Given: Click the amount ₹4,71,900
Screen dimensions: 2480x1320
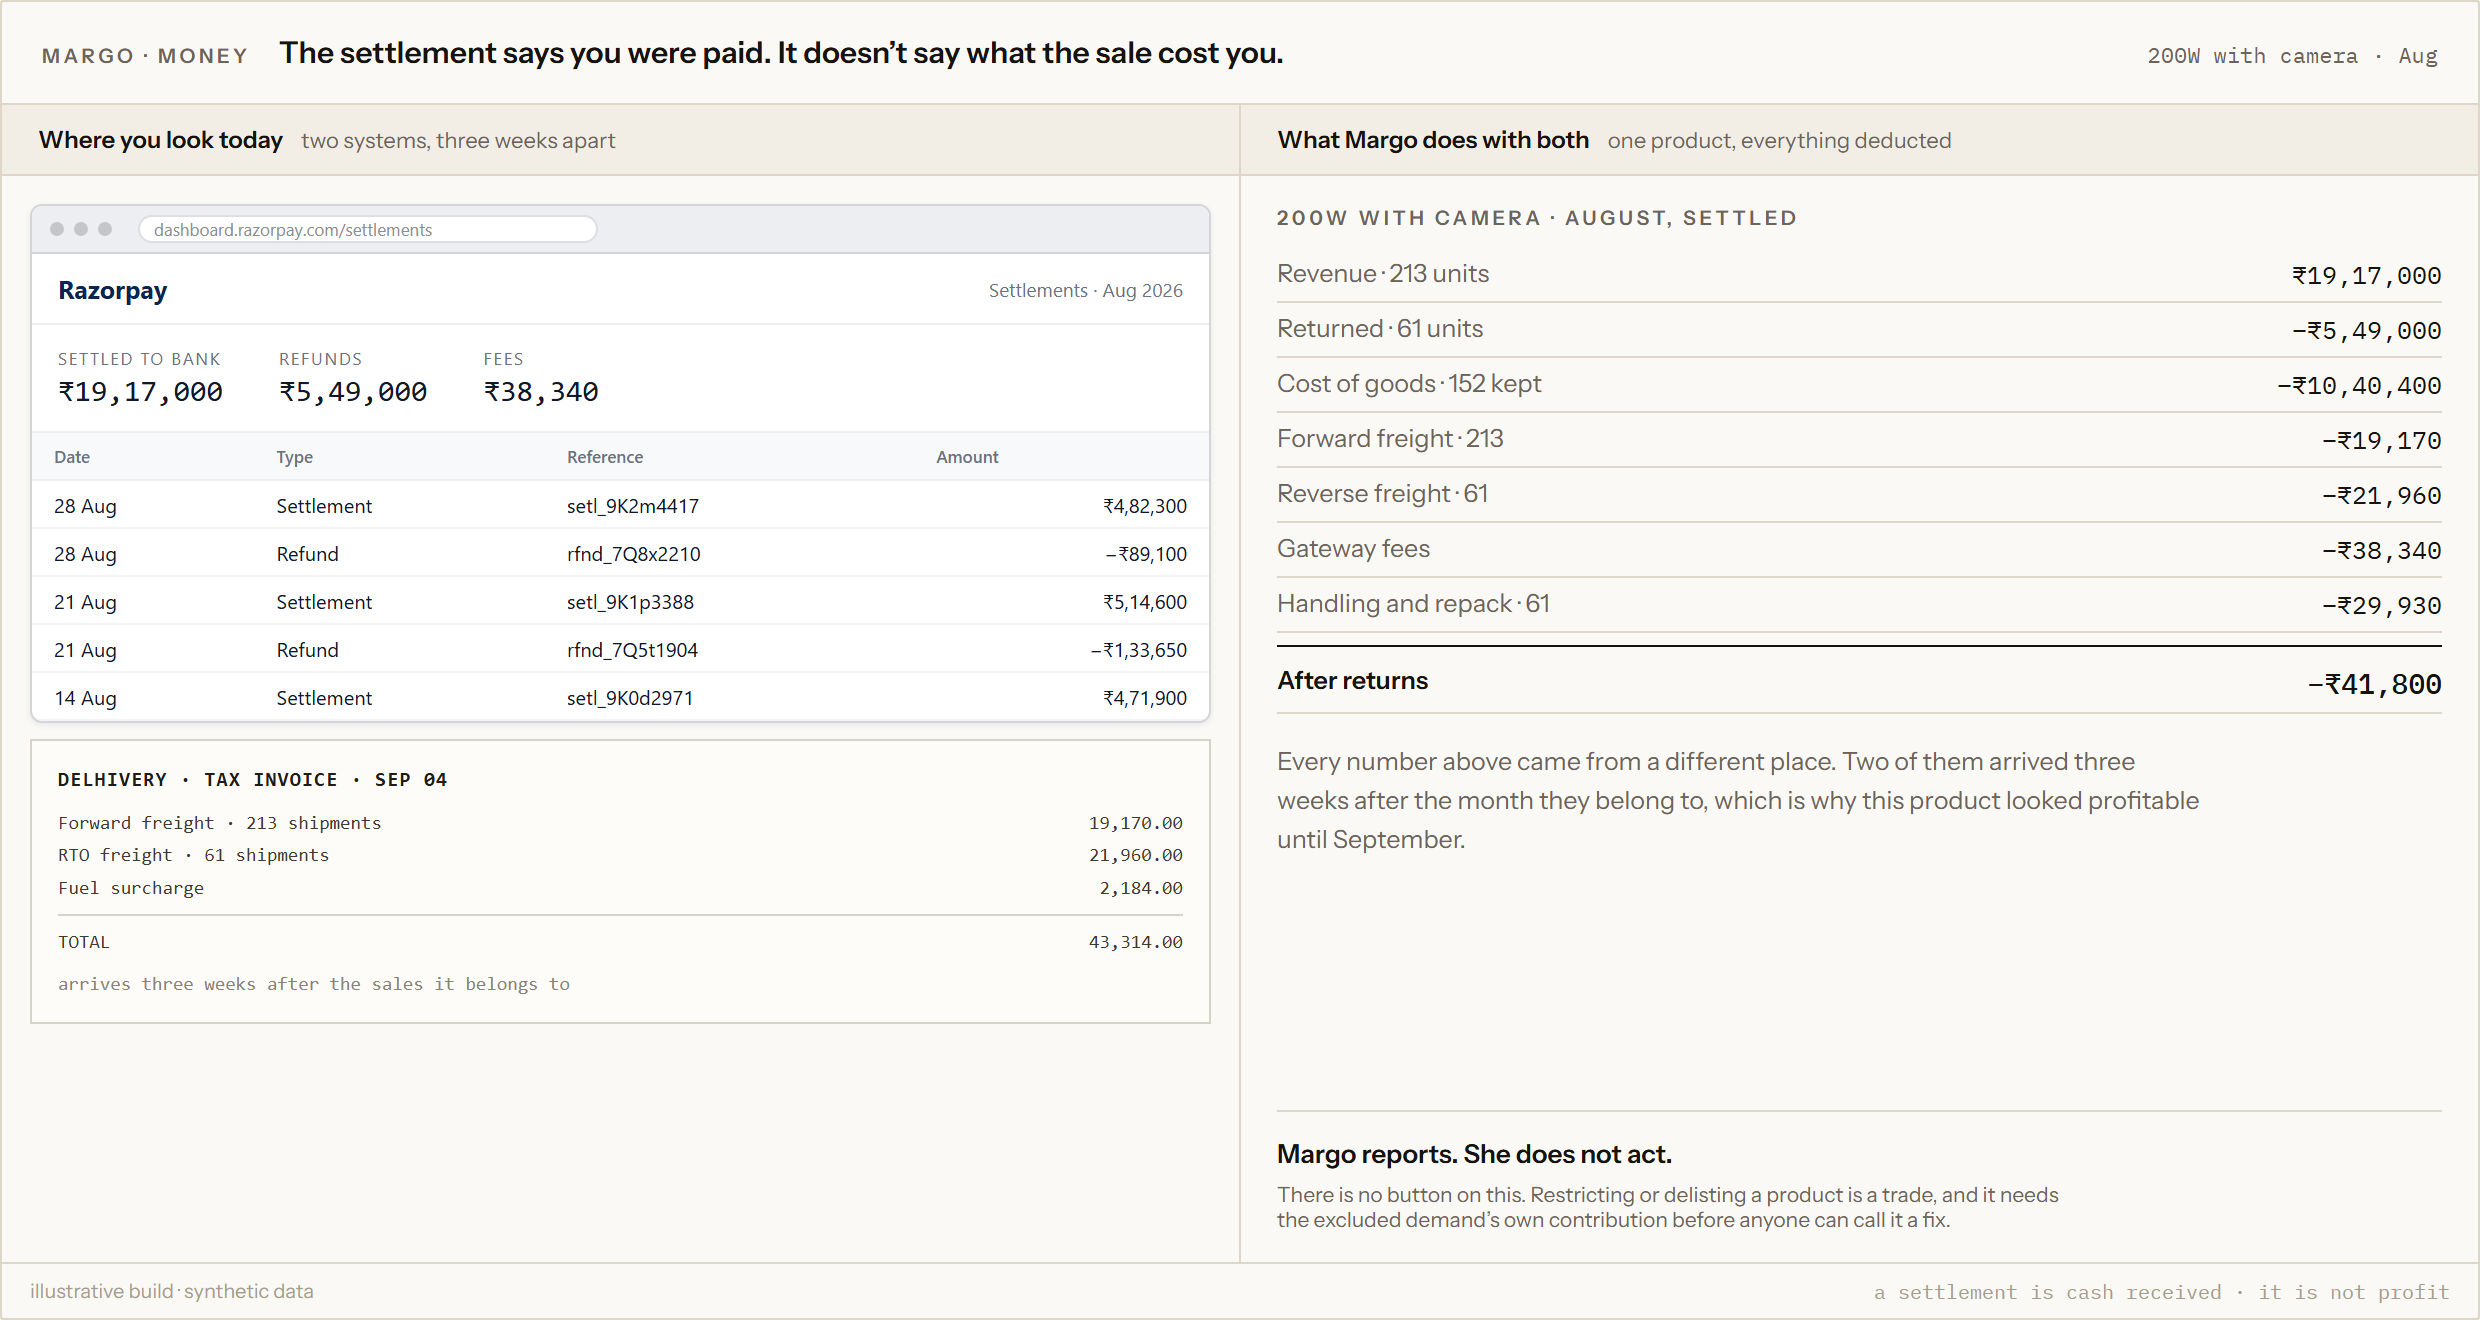Looking at the screenshot, I should [x=1145, y=698].
